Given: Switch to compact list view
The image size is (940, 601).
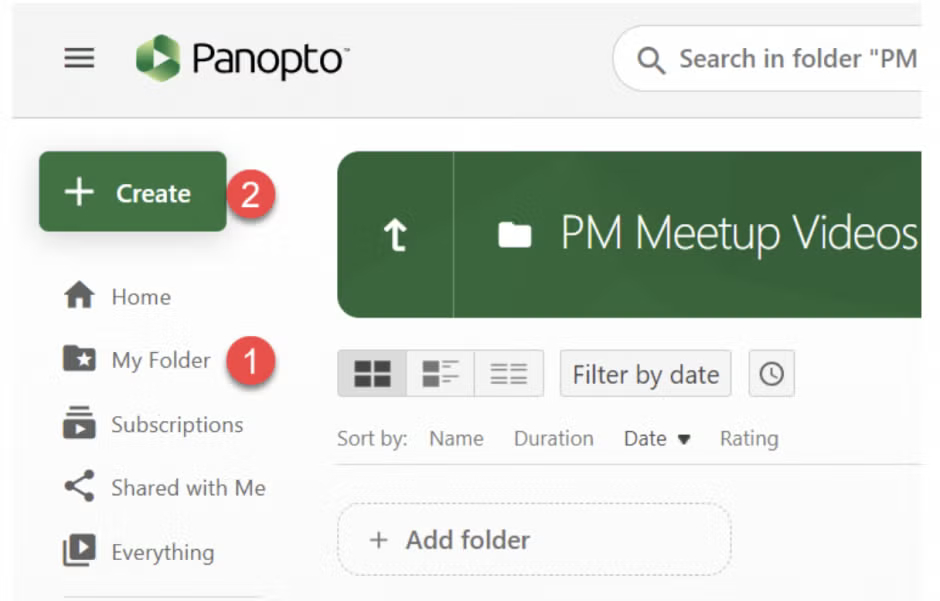Looking at the screenshot, I should (x=508, y=374).
